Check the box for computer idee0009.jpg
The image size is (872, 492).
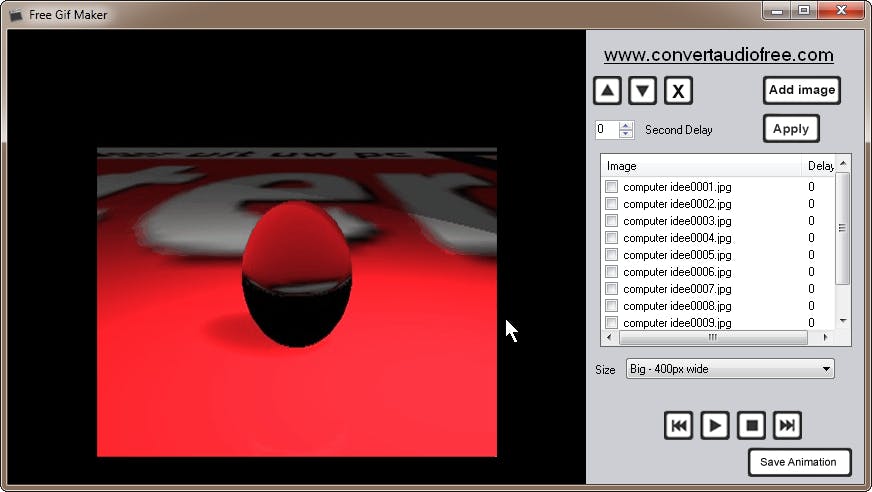point(611,322)
